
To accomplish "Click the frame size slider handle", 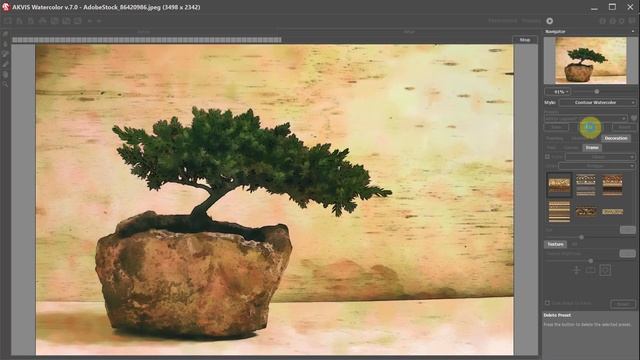I will 581,237.
